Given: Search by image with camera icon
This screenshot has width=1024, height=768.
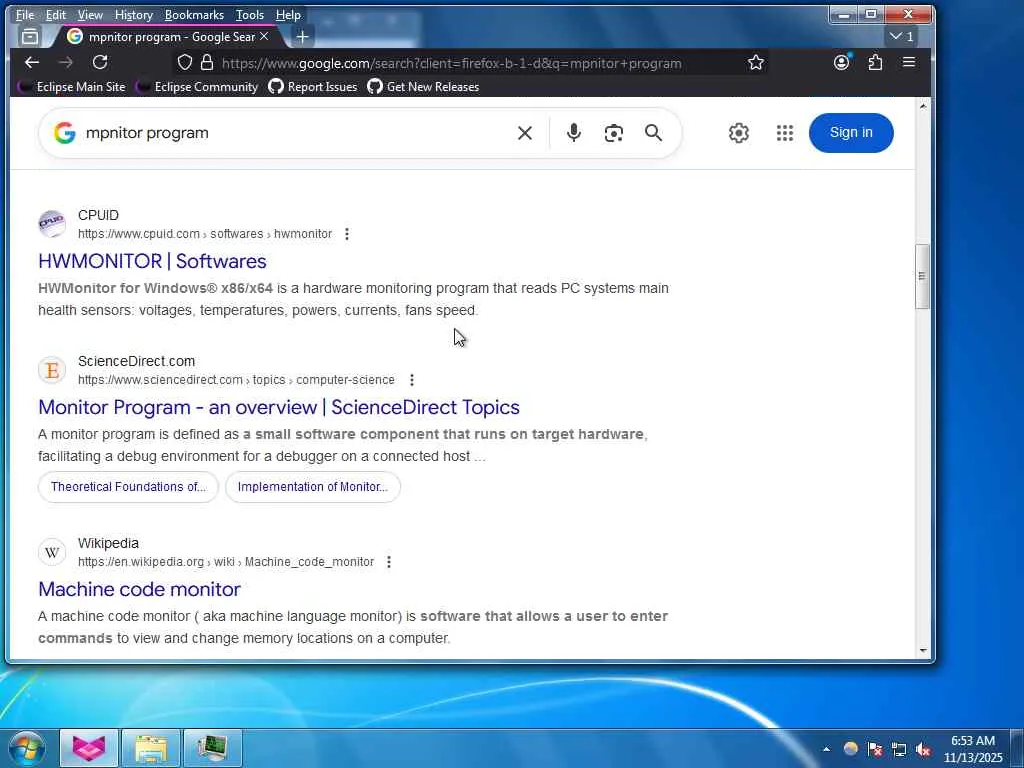Looking at the screenshot, I should pos(613,133).
